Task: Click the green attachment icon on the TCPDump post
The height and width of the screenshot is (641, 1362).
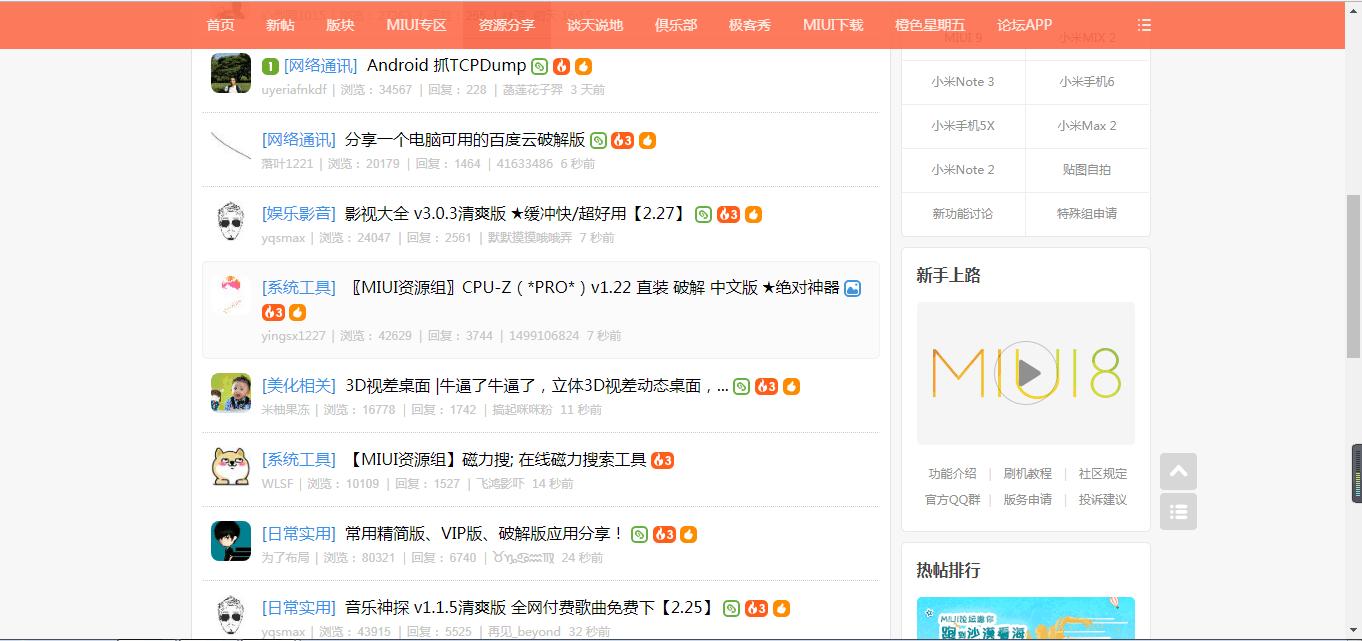Action: (x=539, y=65)
